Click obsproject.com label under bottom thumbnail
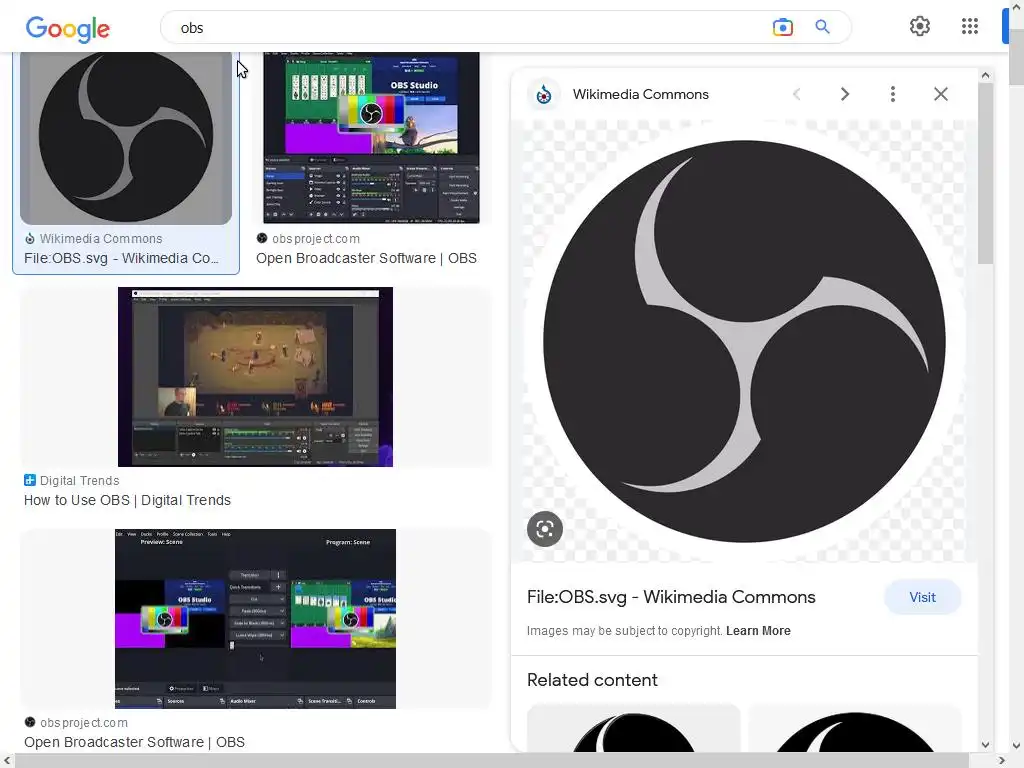 coord(84,722)
